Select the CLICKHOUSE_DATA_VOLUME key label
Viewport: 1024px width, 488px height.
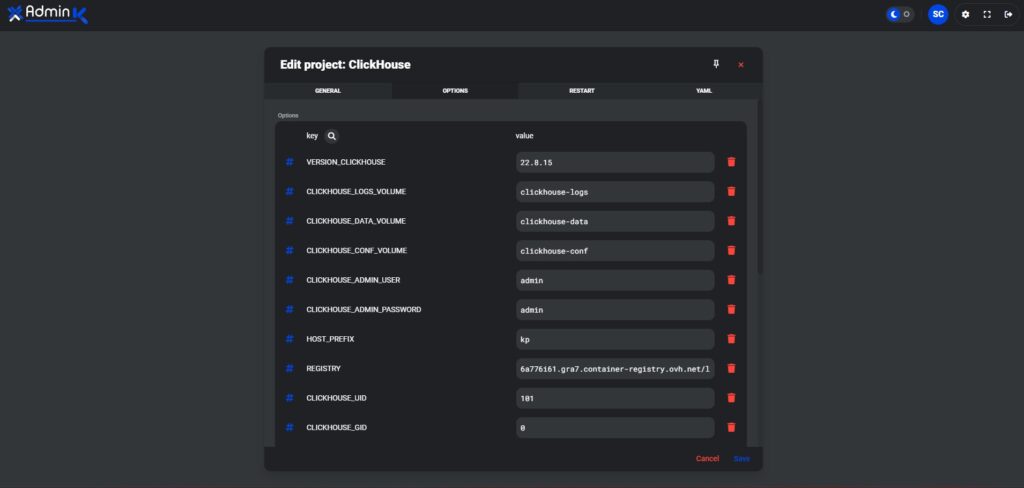point(356,221)
